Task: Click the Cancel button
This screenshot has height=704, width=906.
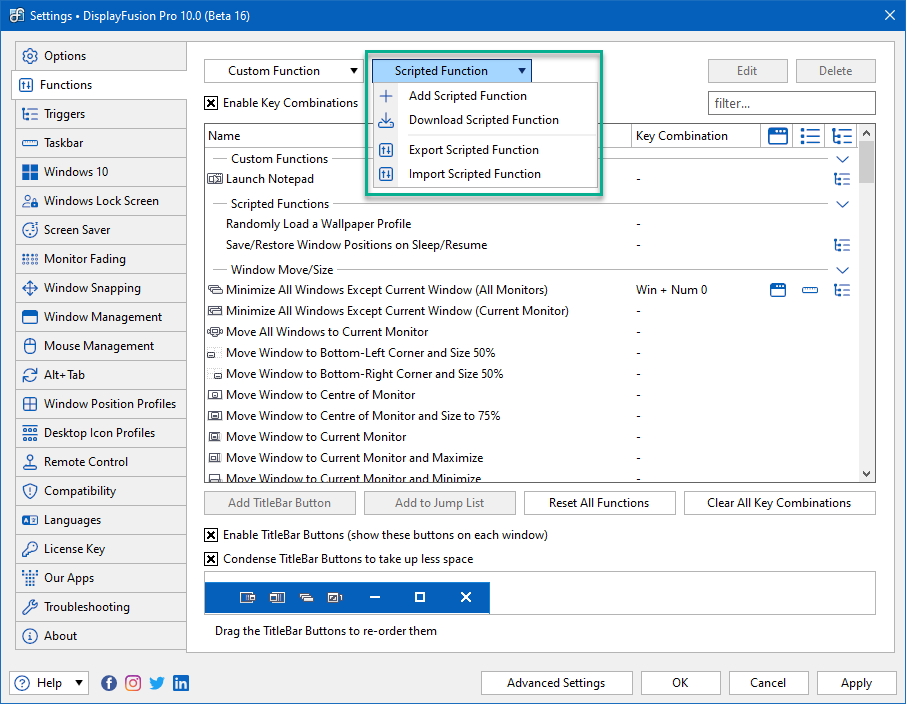Action: (x=768, y=683)
